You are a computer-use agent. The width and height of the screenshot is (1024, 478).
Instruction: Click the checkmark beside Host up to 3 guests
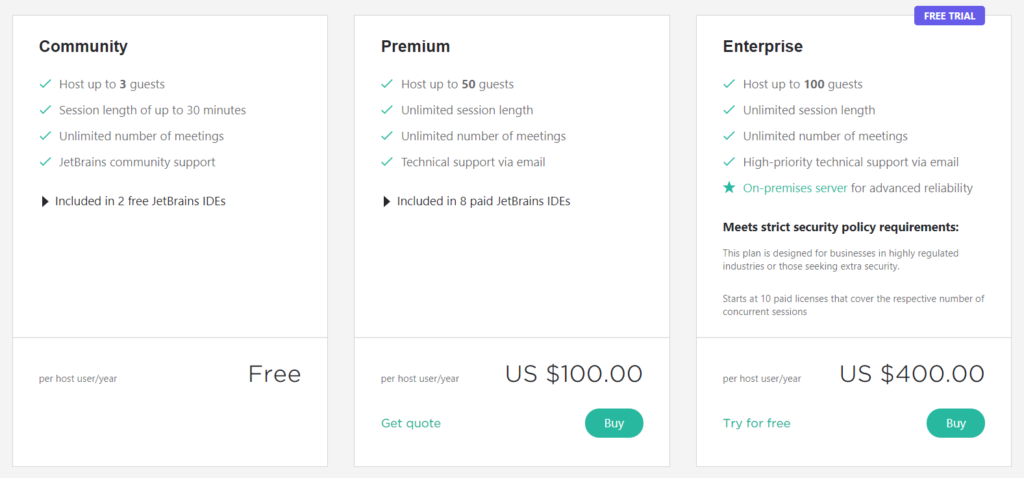click(45, 84)
